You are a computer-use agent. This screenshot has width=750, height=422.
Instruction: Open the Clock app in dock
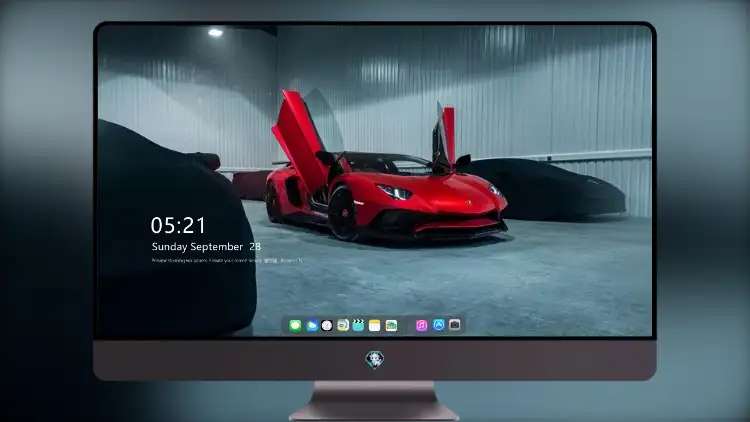[327, 325]
